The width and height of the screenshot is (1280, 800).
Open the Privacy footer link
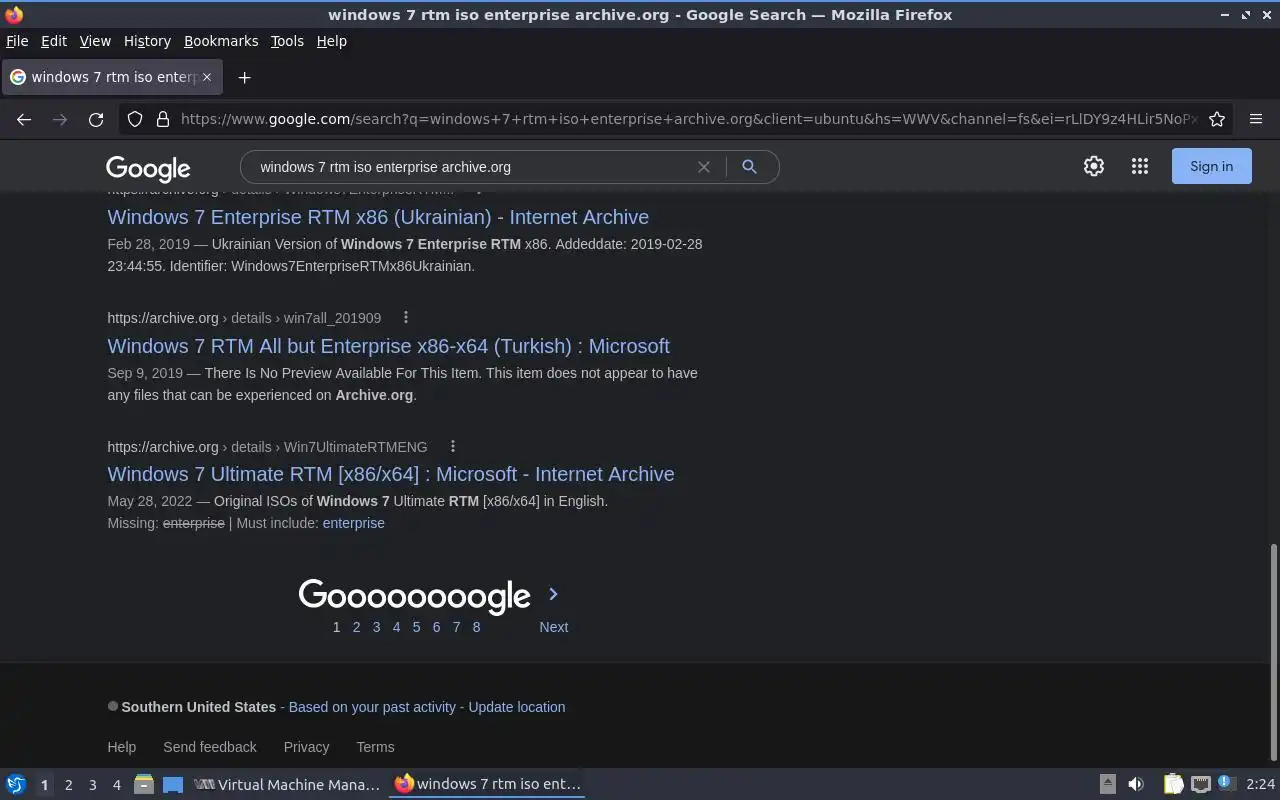point(306,747)
